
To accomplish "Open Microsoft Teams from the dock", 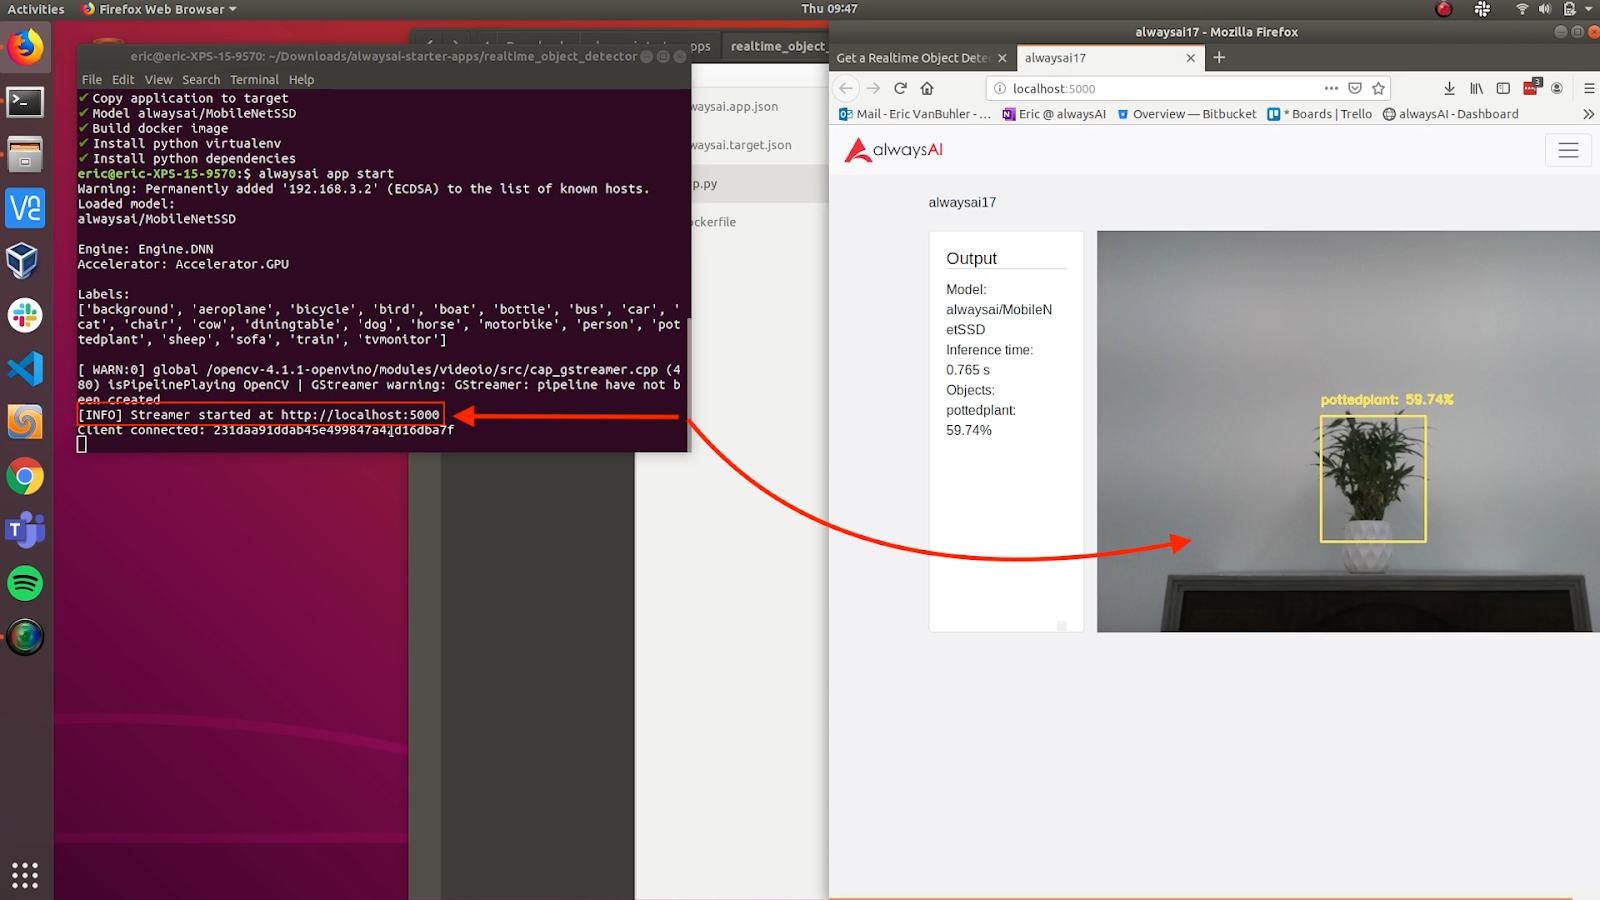I will (x=25, y=530).
